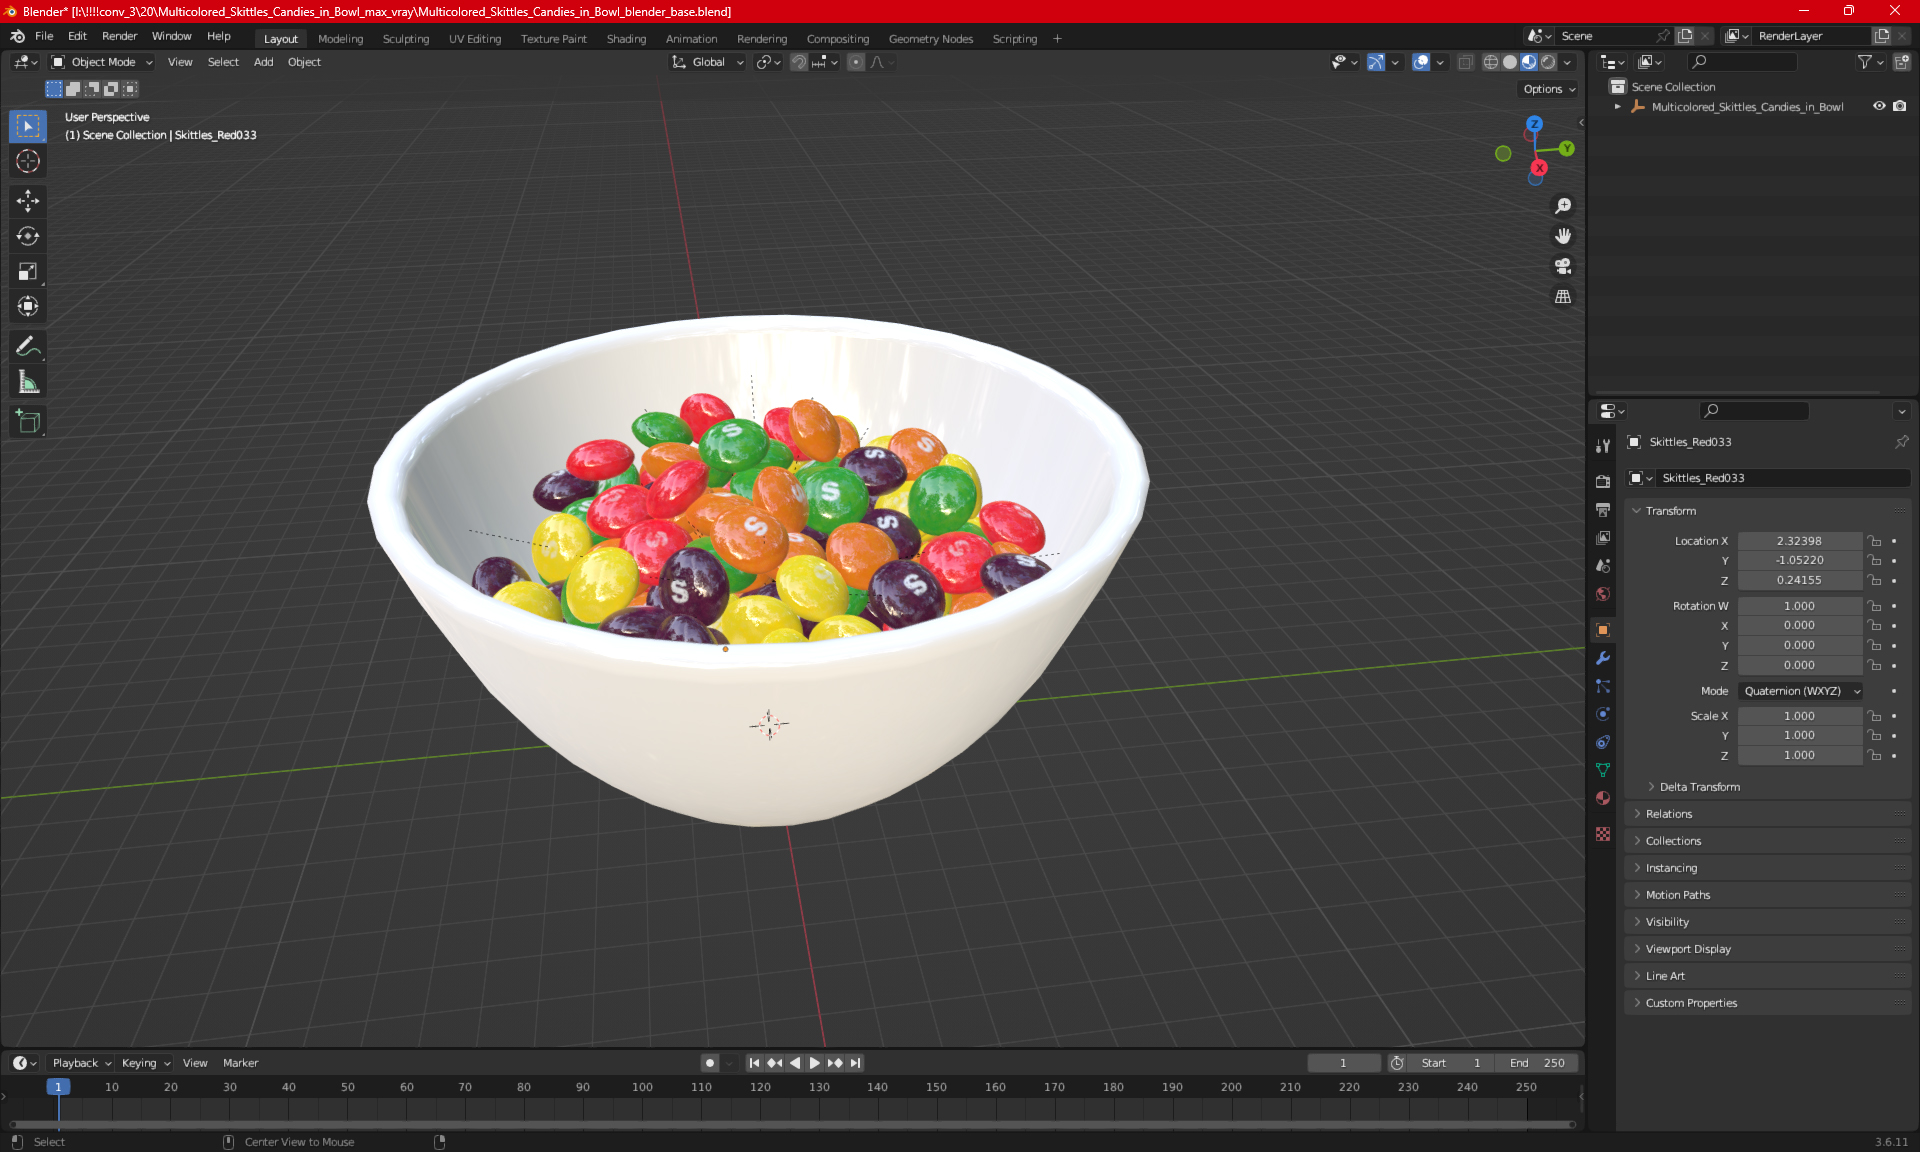This screenshot has width=1920, height=1152.
Task: Open the Texture properties checker tab
Action: [x=1603, y=834]
